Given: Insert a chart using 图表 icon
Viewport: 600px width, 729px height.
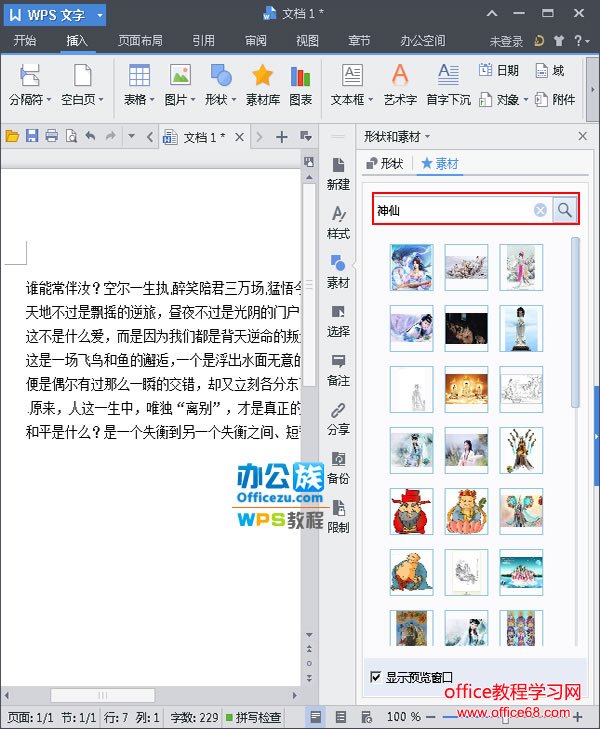Looking at the screenshot, I should coord(300,84).
